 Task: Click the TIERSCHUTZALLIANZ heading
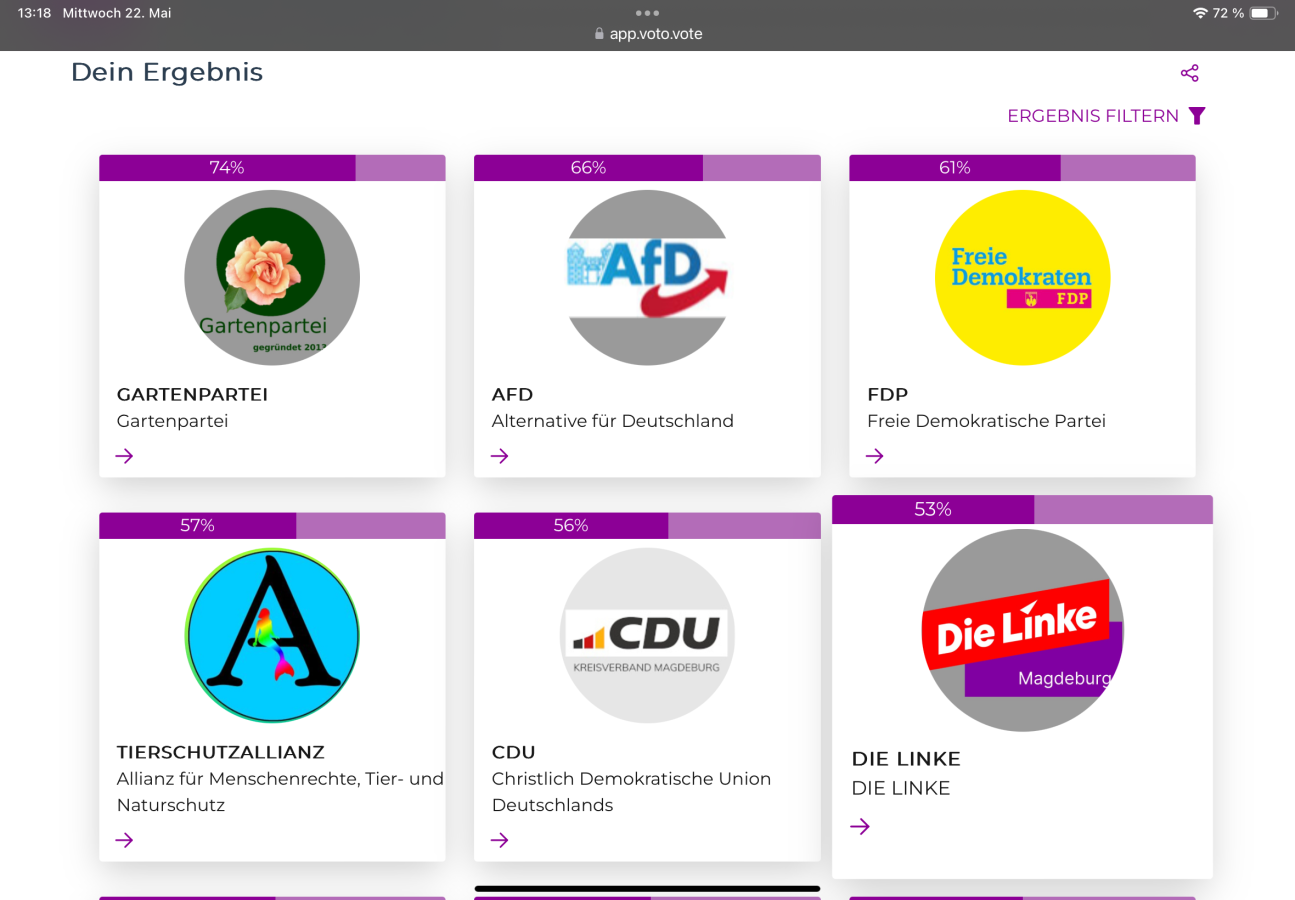point(221,752)
